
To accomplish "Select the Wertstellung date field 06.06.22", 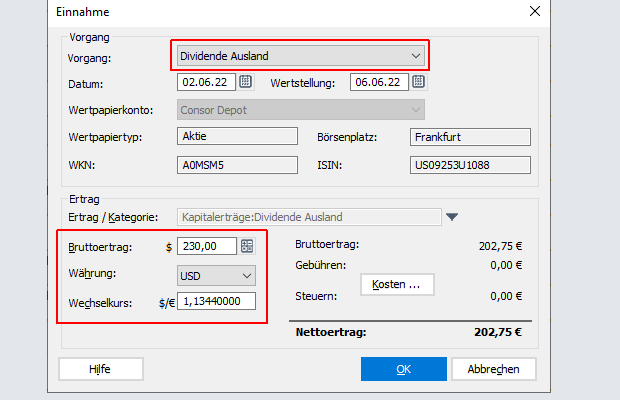I will pos(379,82).
